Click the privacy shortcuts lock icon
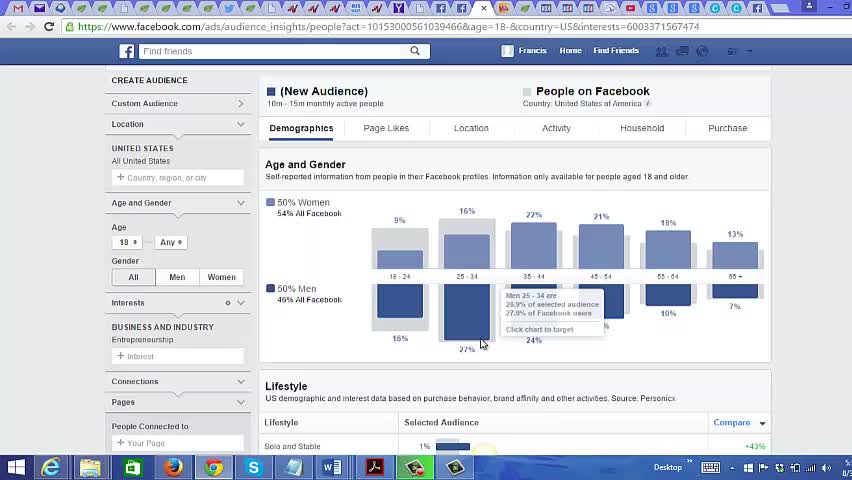852x480 pixels. point(732,51)
